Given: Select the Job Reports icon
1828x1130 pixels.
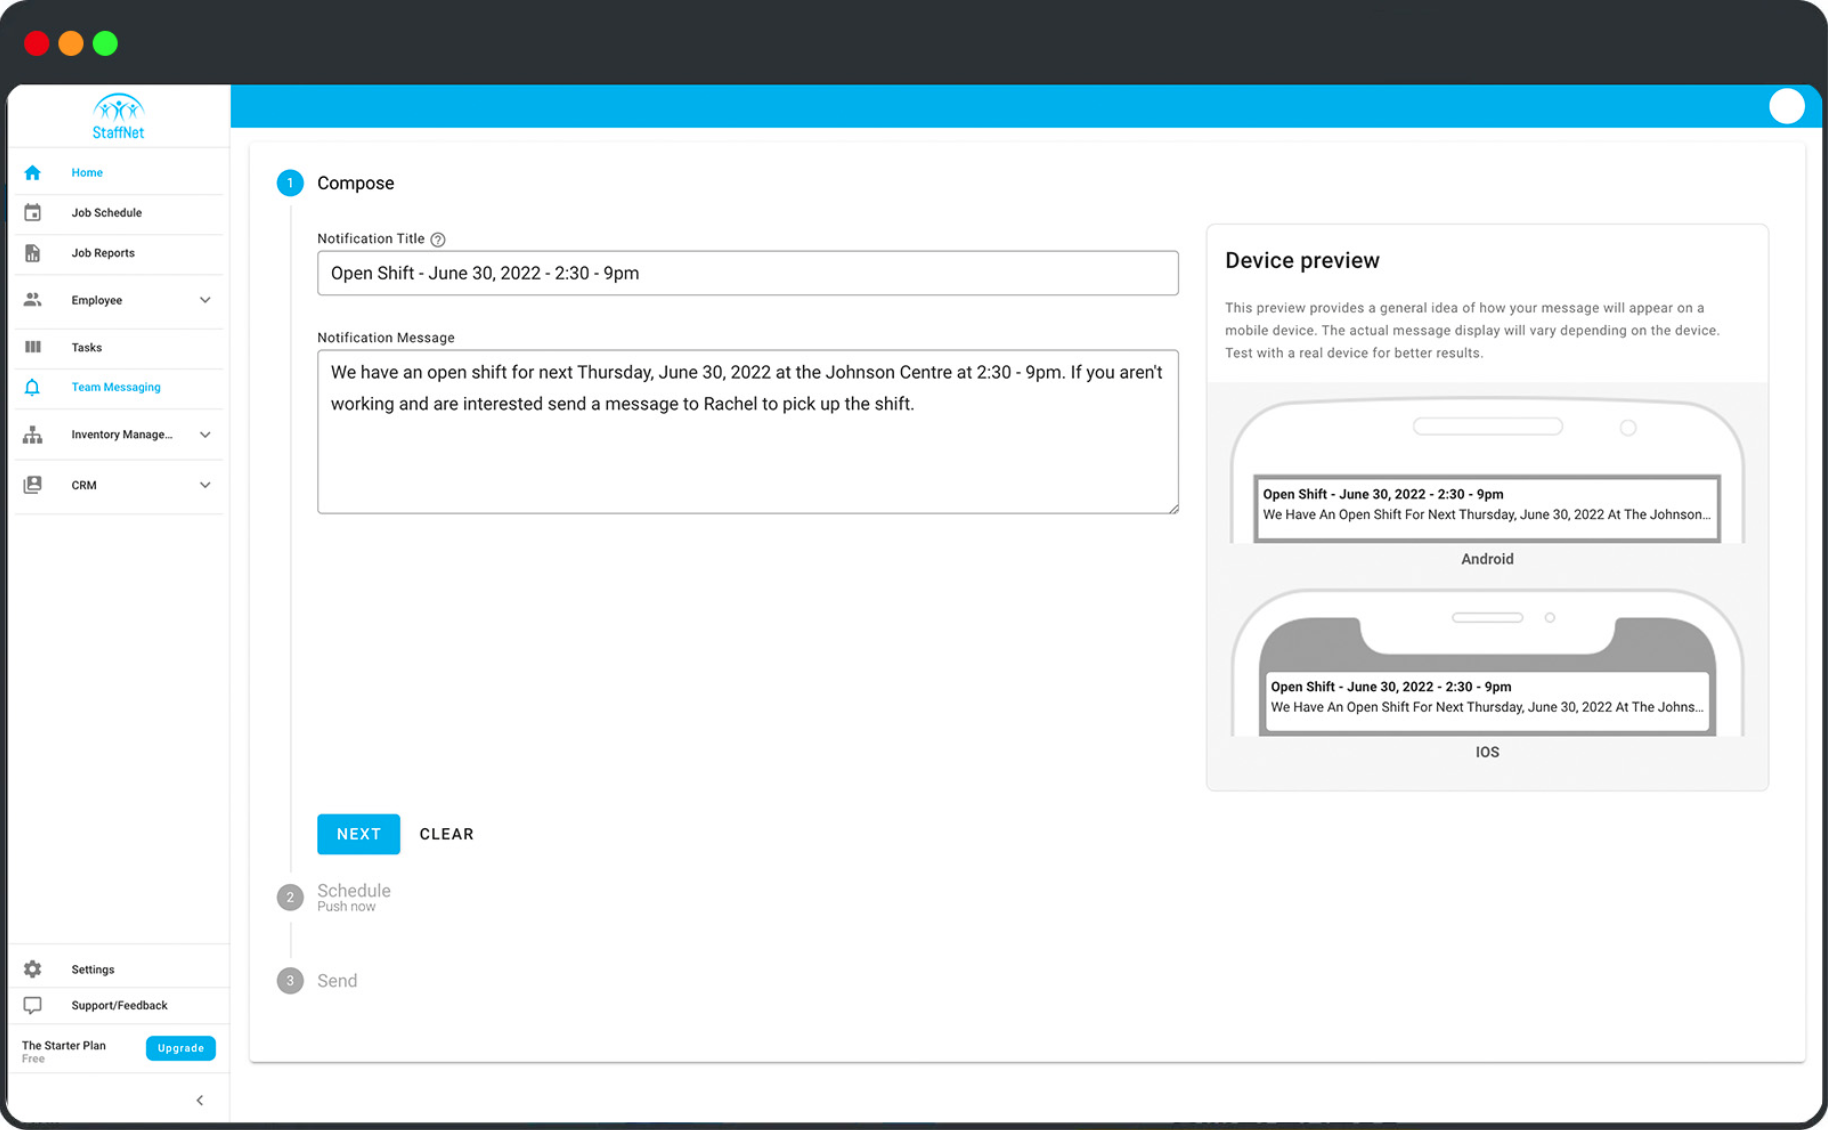Looking at the screenshot, I should coord(33,253).
